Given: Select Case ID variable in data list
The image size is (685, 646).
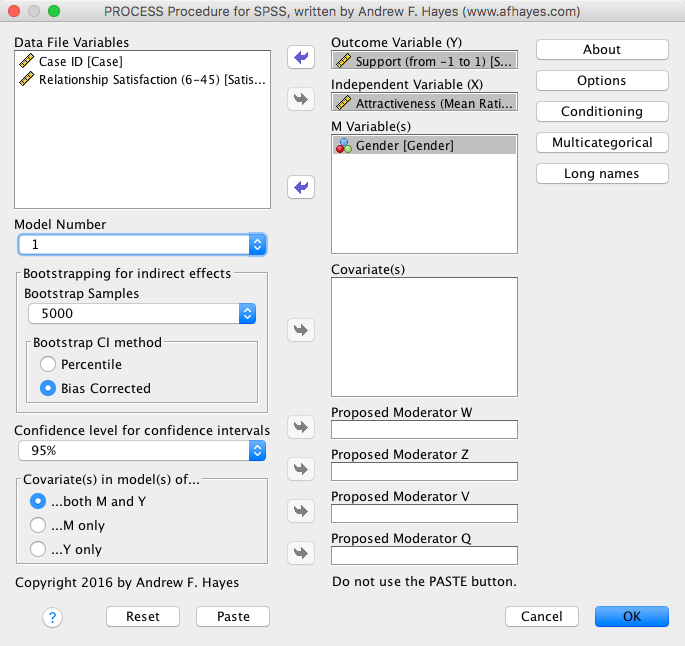Looking at the screenshot, I should (x=80, y=62).
